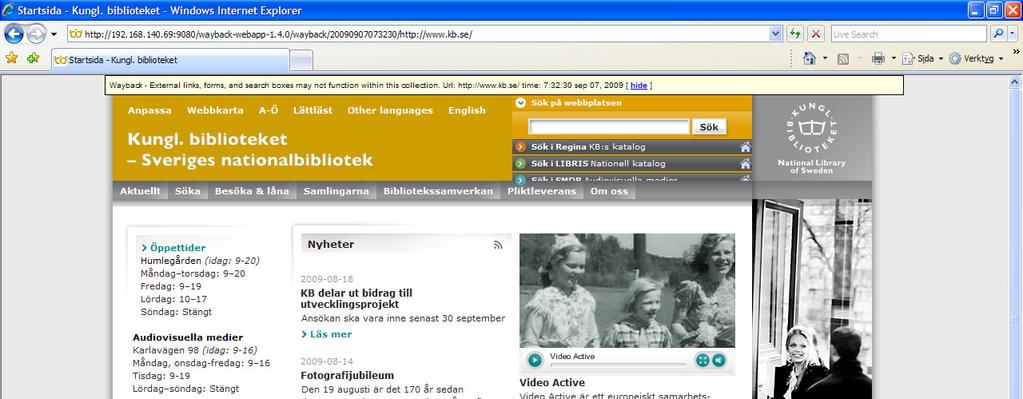Image resolution: width=1023 pixels, height=399 pixels.
Task: Open the Samlingarna menu tab
Action: pos(336,191)
